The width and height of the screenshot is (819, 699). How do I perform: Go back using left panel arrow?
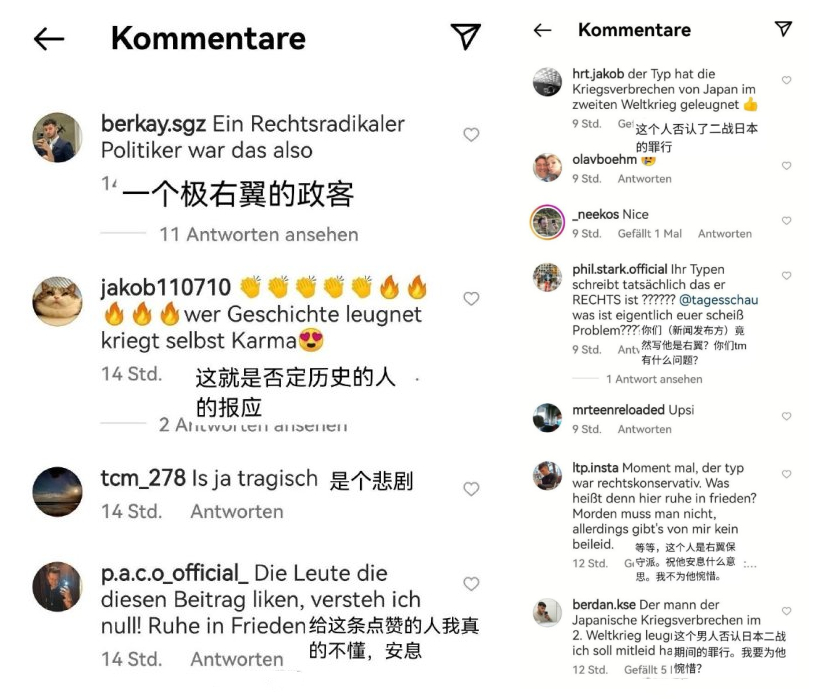click(x=49, y=39)
